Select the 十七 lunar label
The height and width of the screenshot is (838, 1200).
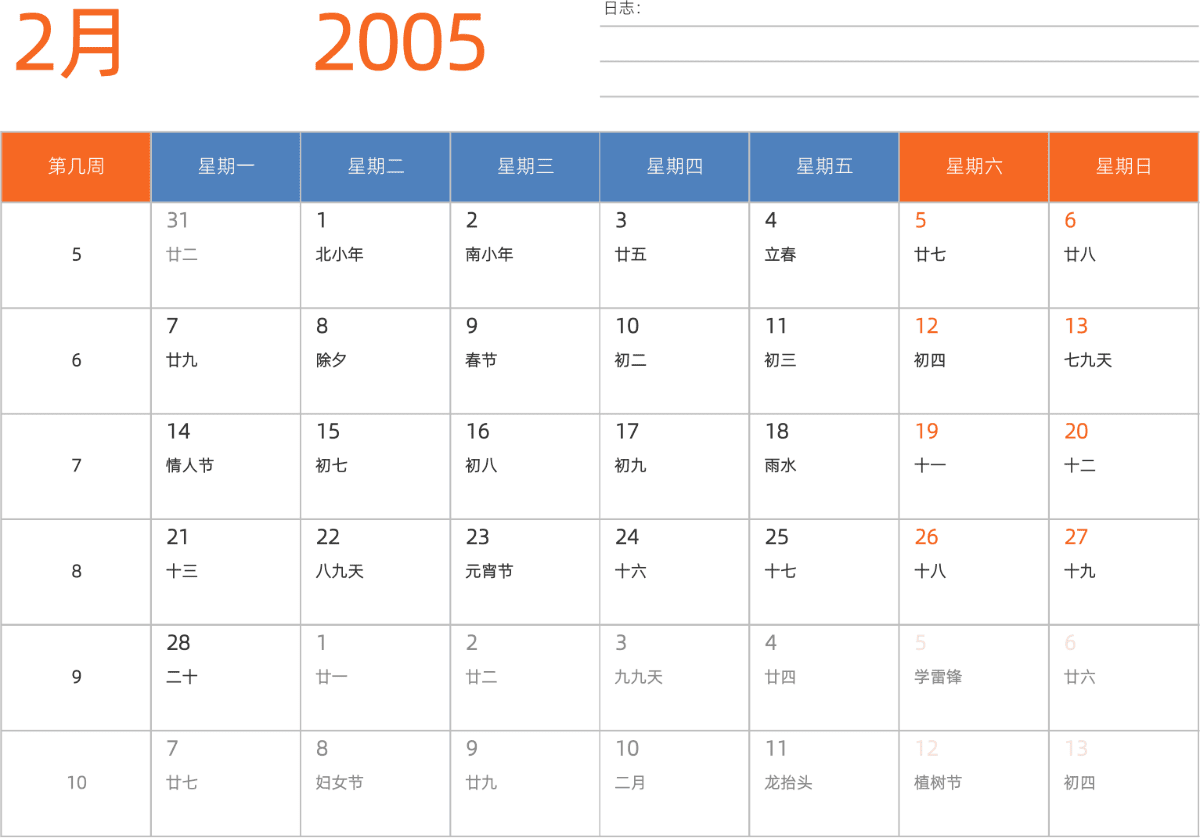pyautogui.click(x=781, y=572)
